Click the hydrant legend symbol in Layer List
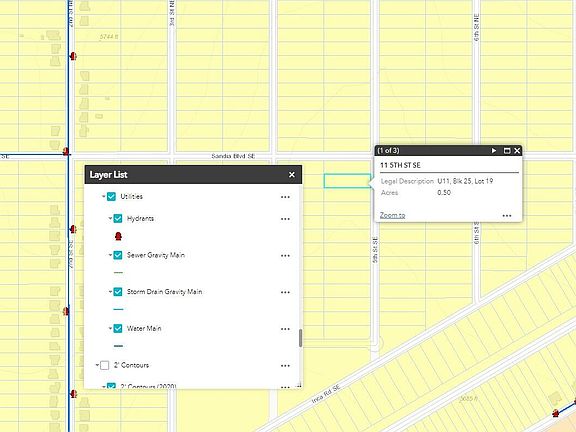Viewport: 576px width, 432px height. (118, 236)
